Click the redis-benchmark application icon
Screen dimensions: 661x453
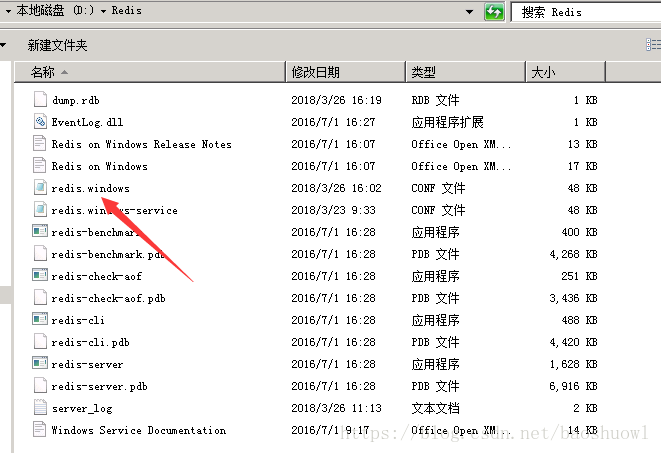click(40, 231)
